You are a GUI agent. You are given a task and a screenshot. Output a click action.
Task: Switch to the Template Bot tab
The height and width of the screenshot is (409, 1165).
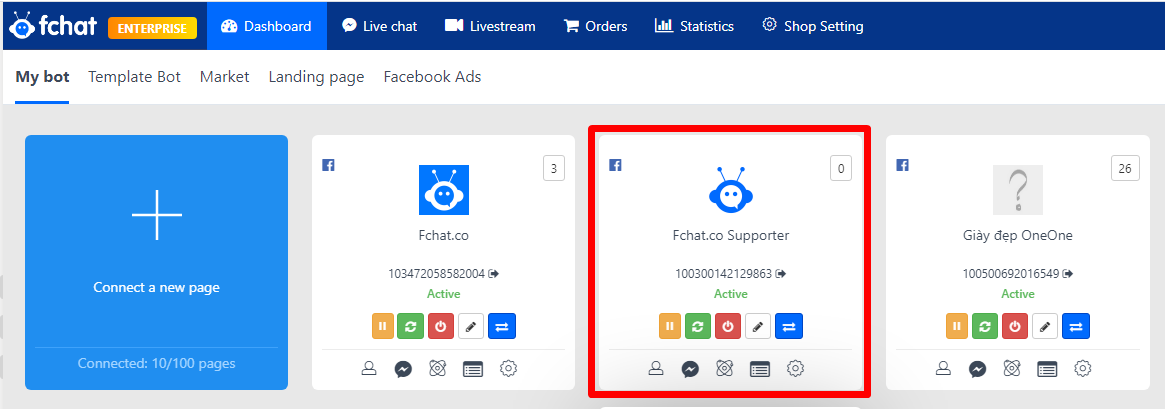click(x=134, y=77)
